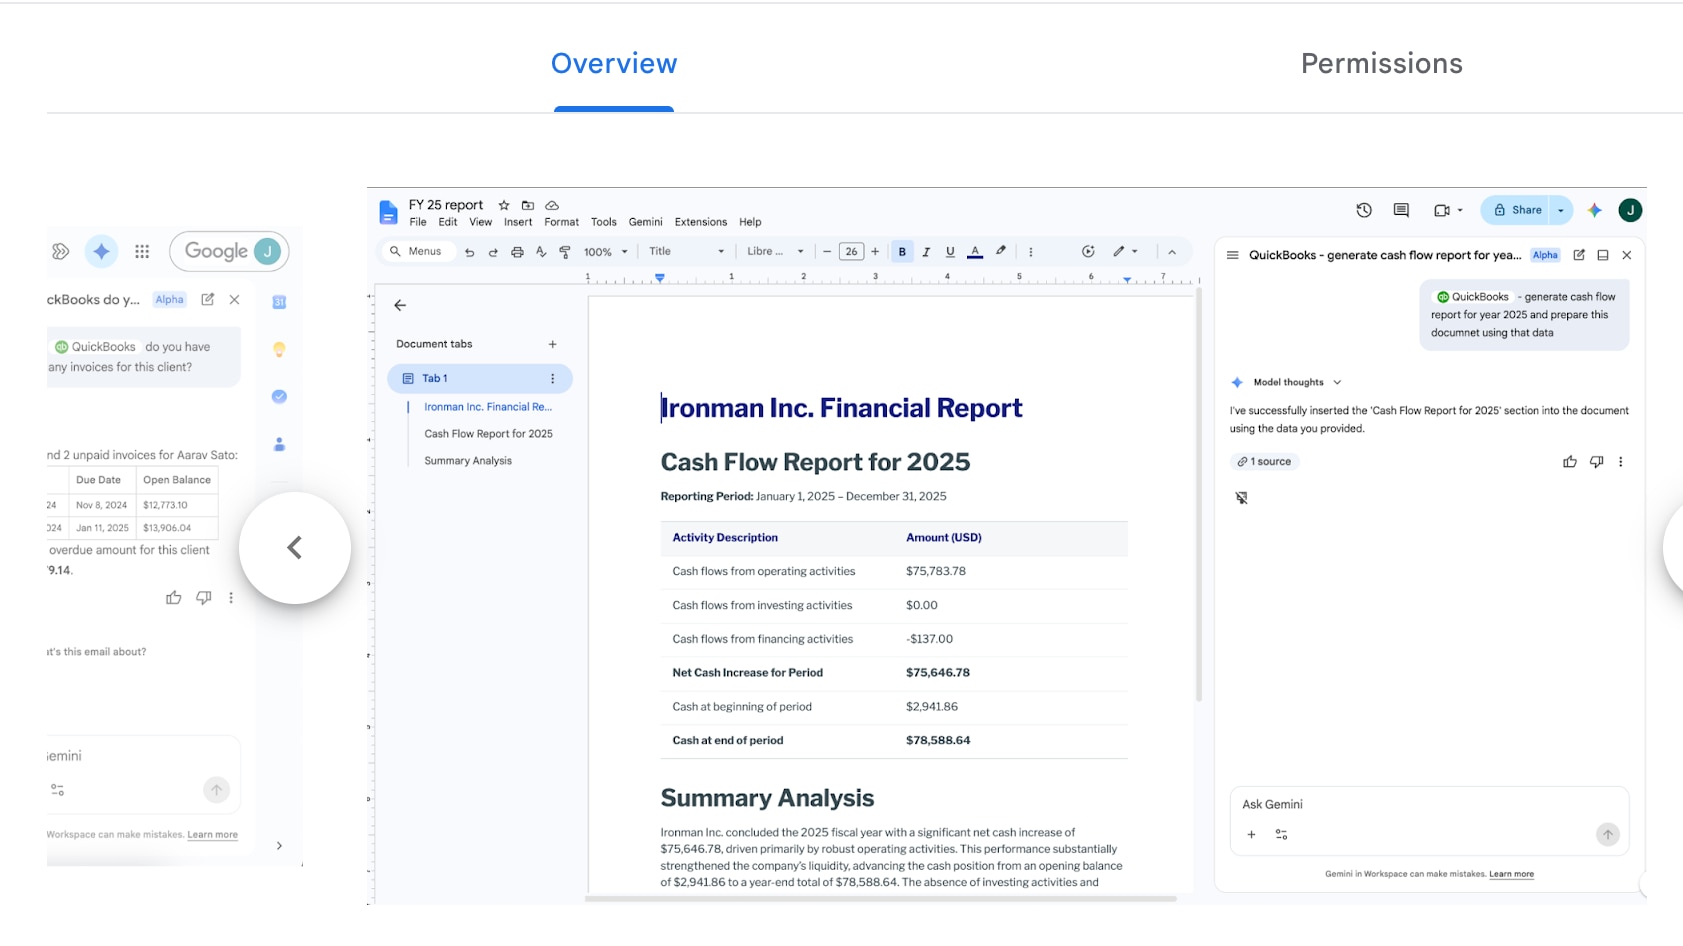Activate the paint format roller tool

pyautogui.click(x=565, y=252)
